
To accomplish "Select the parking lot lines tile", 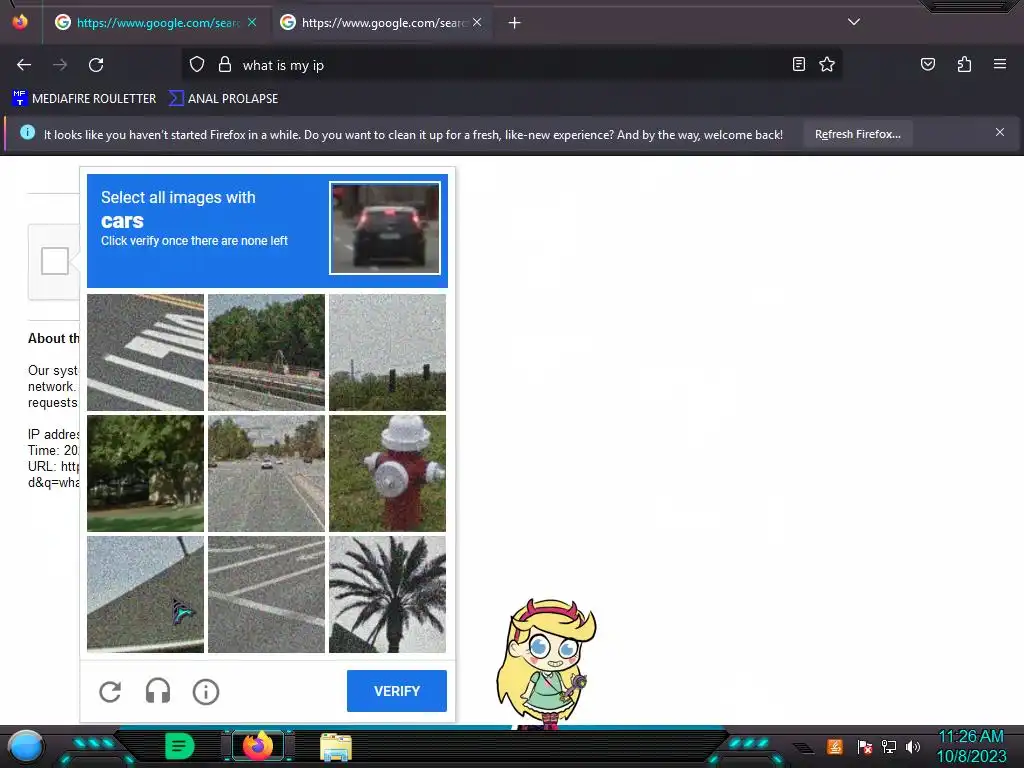I will [266, 594].
